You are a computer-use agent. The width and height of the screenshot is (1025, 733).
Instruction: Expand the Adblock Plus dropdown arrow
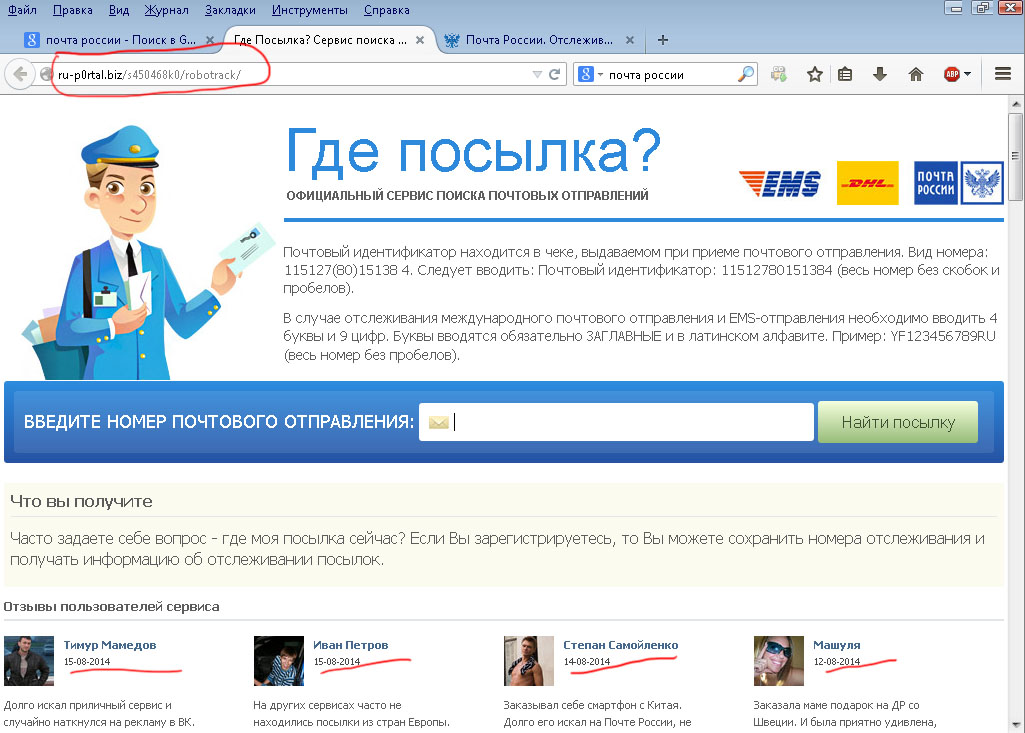click(967, 74)
